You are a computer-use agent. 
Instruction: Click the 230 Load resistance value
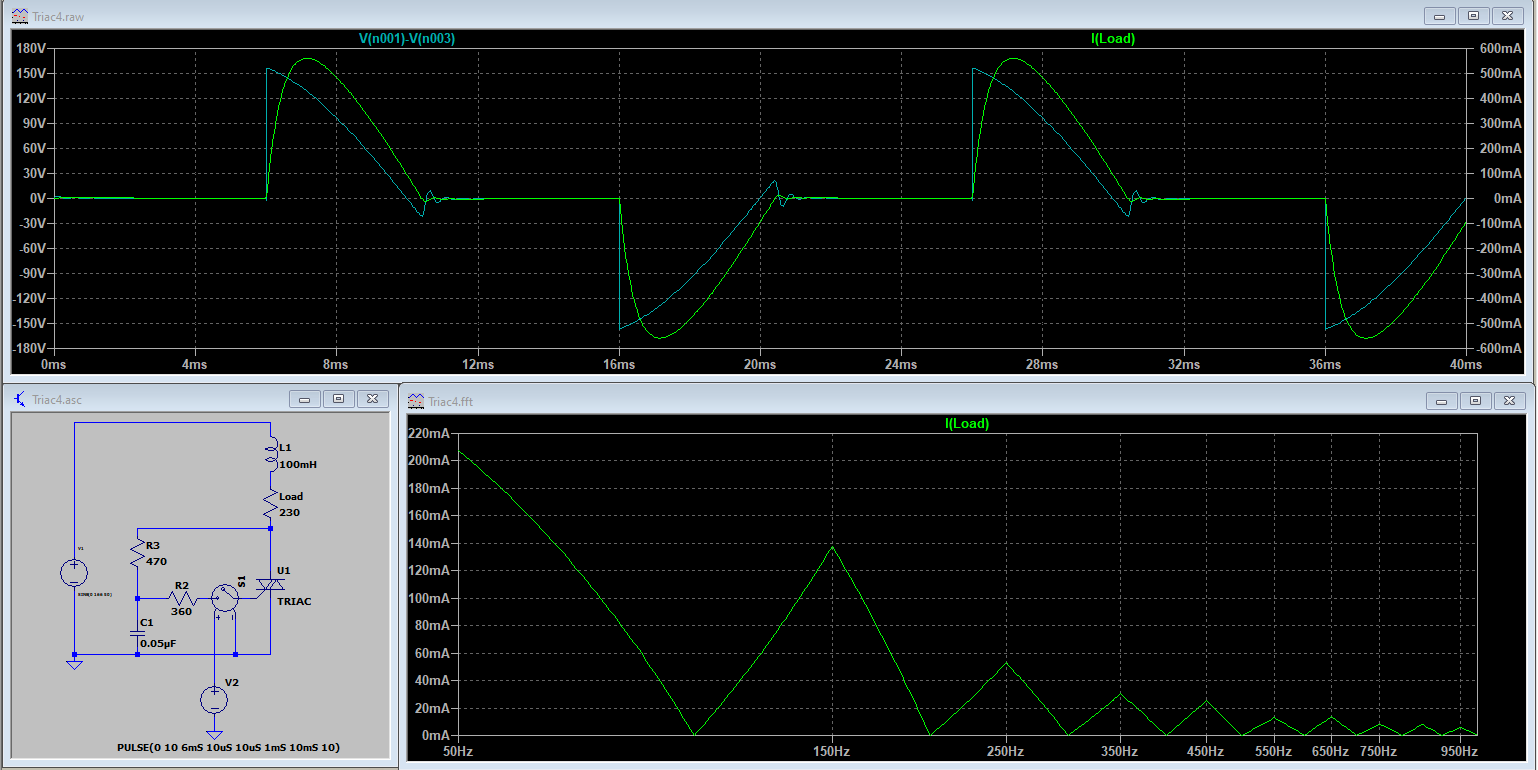[290, 513]
